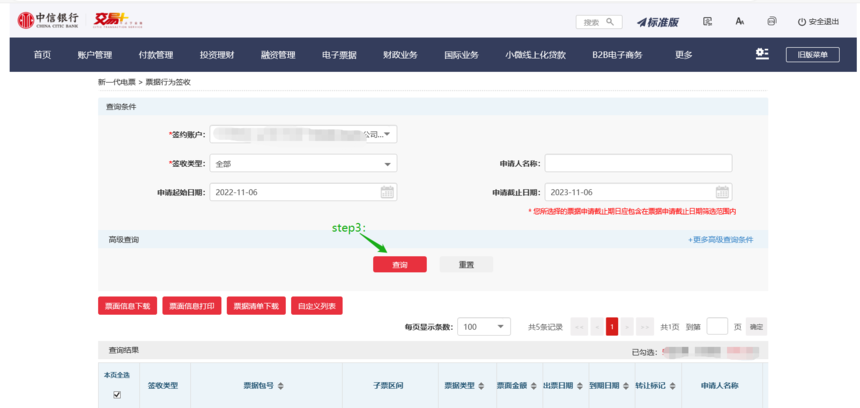Click the power icon next to 安全退出

click(801, 22)
